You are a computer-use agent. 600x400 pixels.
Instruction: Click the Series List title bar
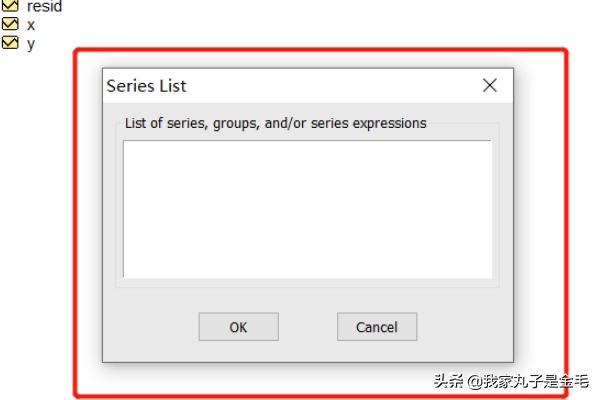pos(308,86)
